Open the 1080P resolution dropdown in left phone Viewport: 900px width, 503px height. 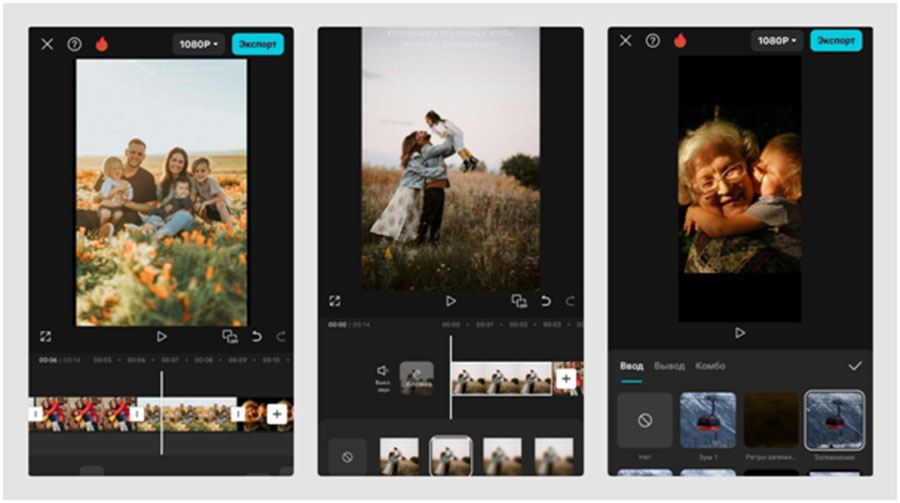coord(198,44)
